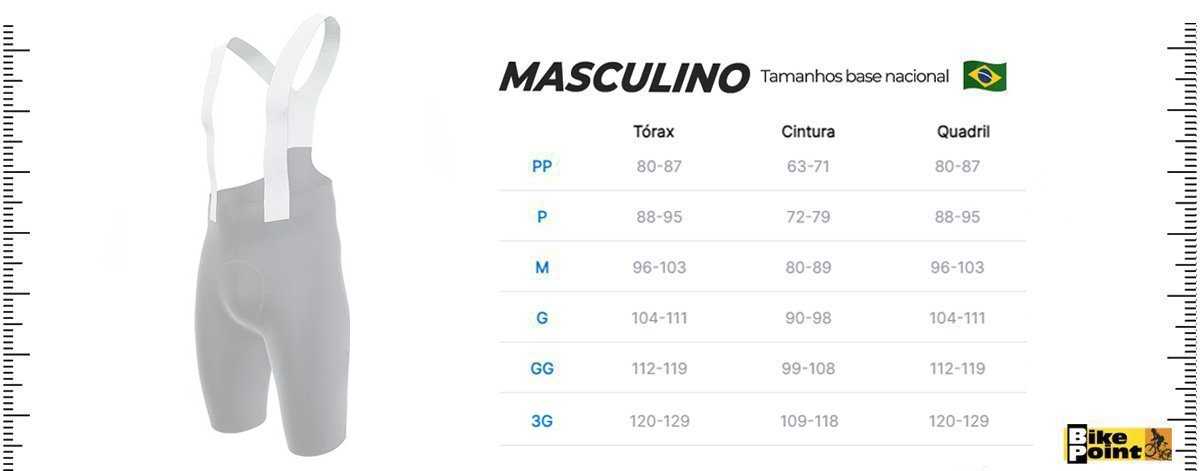Select the Tórax column header

tap(654, 131)
